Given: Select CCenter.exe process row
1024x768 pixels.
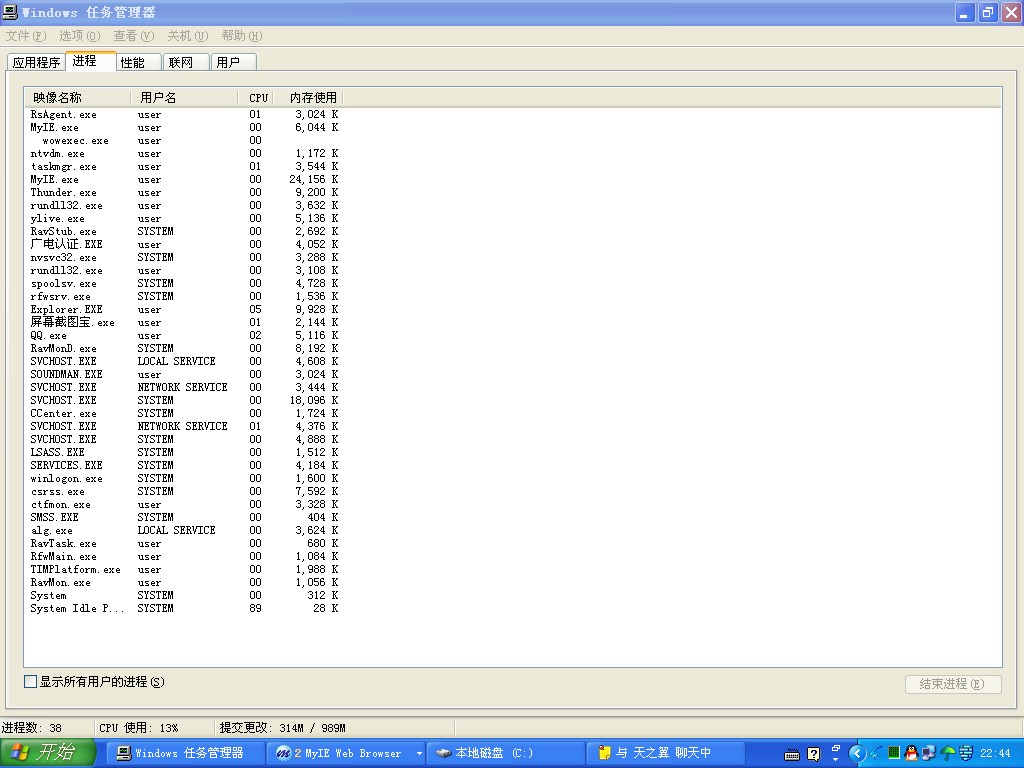Looking at the screenshot, I should pos(184,413).
